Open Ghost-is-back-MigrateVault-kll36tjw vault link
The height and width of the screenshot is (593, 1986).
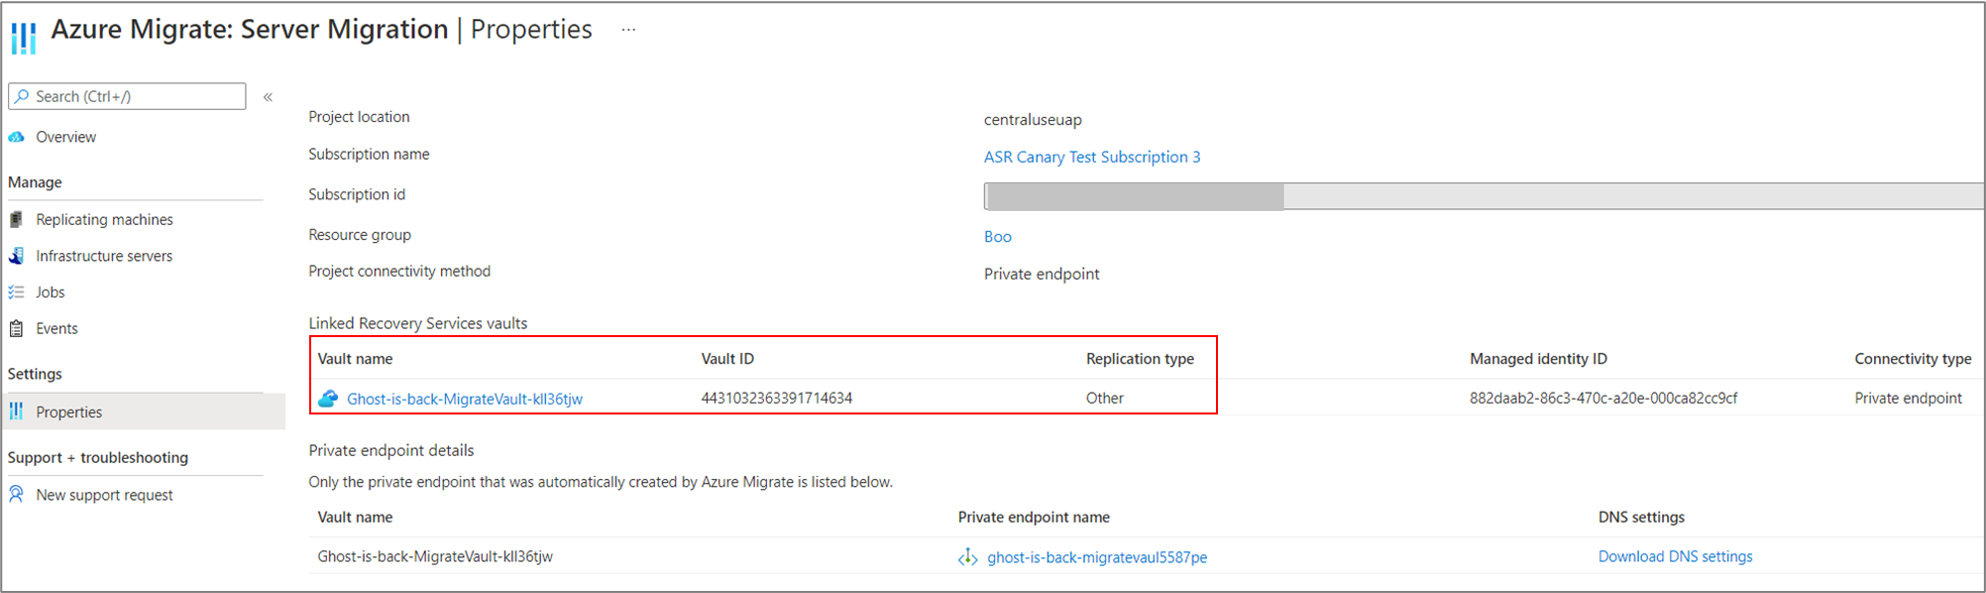click(x=464, y=398)
